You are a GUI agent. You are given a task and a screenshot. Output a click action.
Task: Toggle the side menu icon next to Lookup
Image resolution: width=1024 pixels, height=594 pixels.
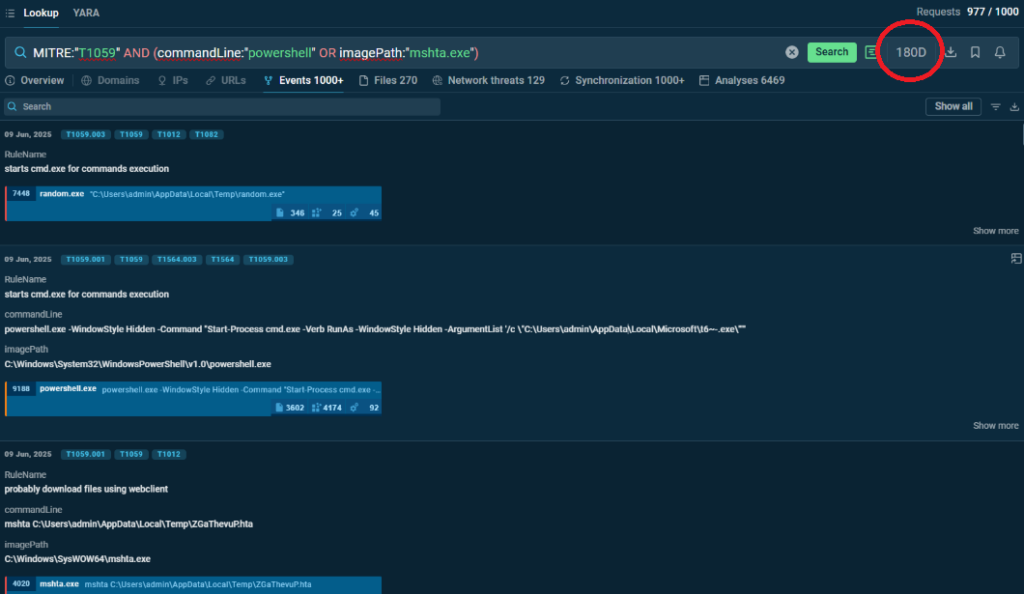click(x=10, y=13)
